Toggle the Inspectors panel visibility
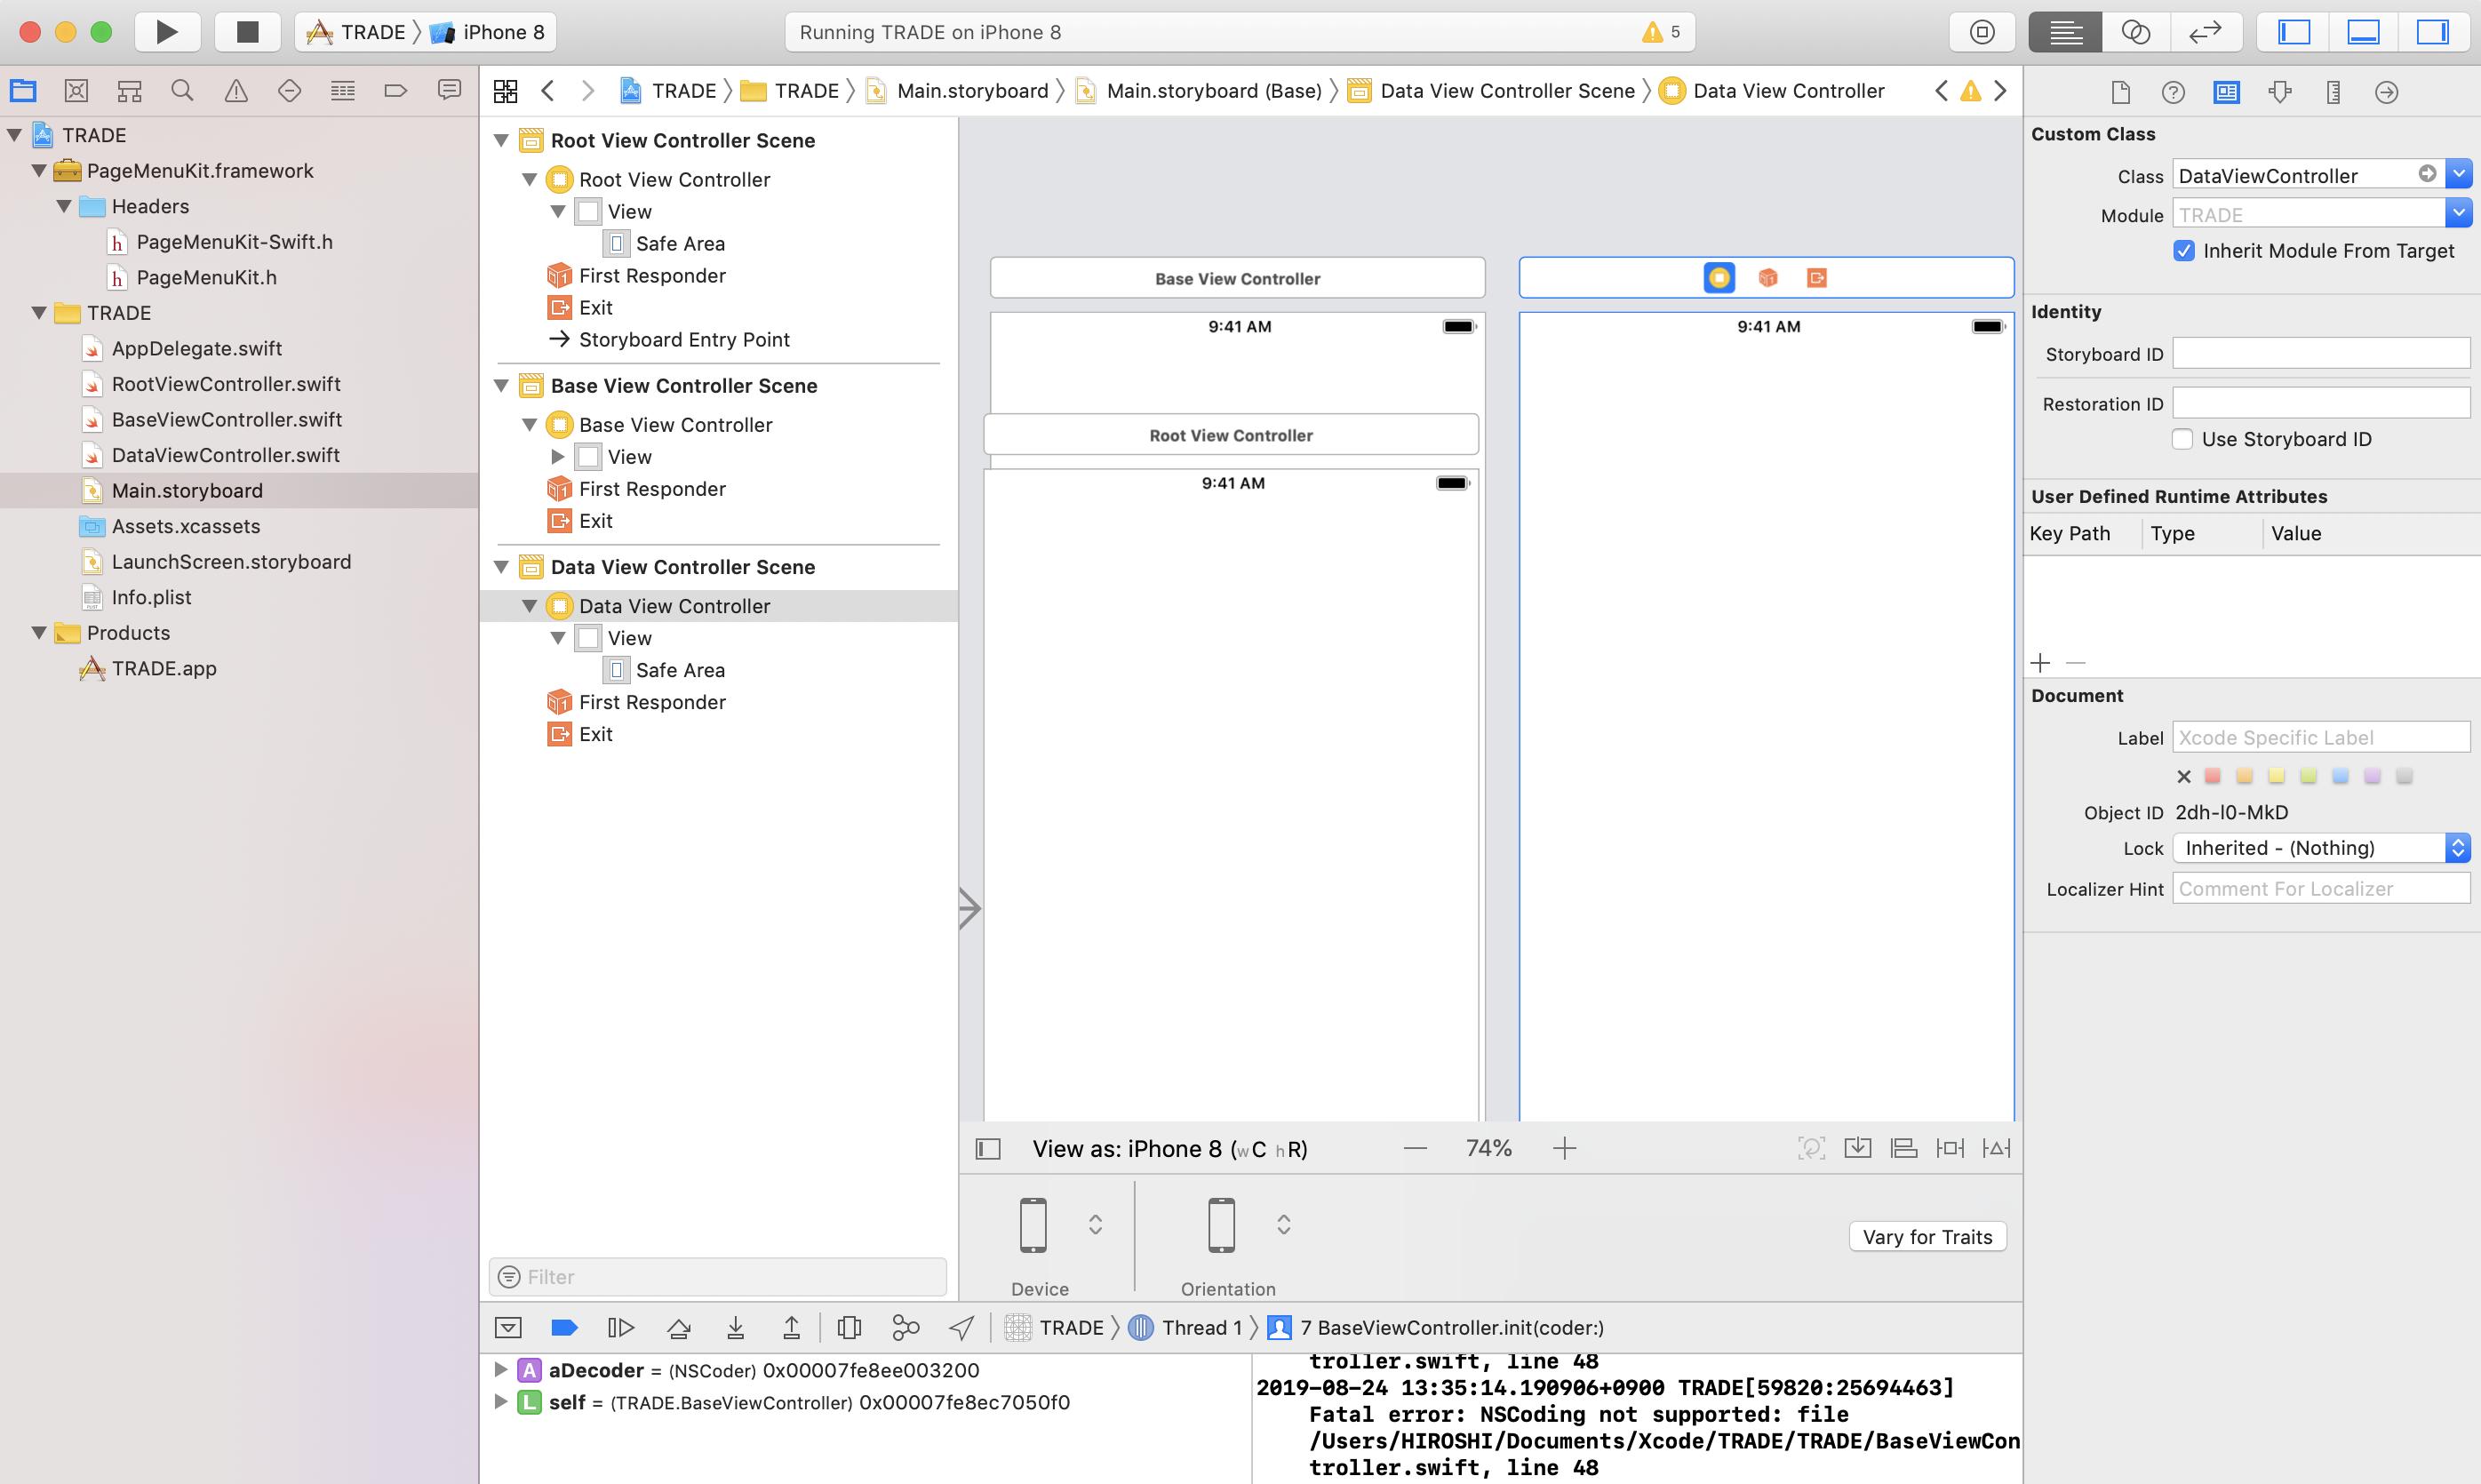The height and width of the screenshot is (1484, 2481). pos(2432,32)
